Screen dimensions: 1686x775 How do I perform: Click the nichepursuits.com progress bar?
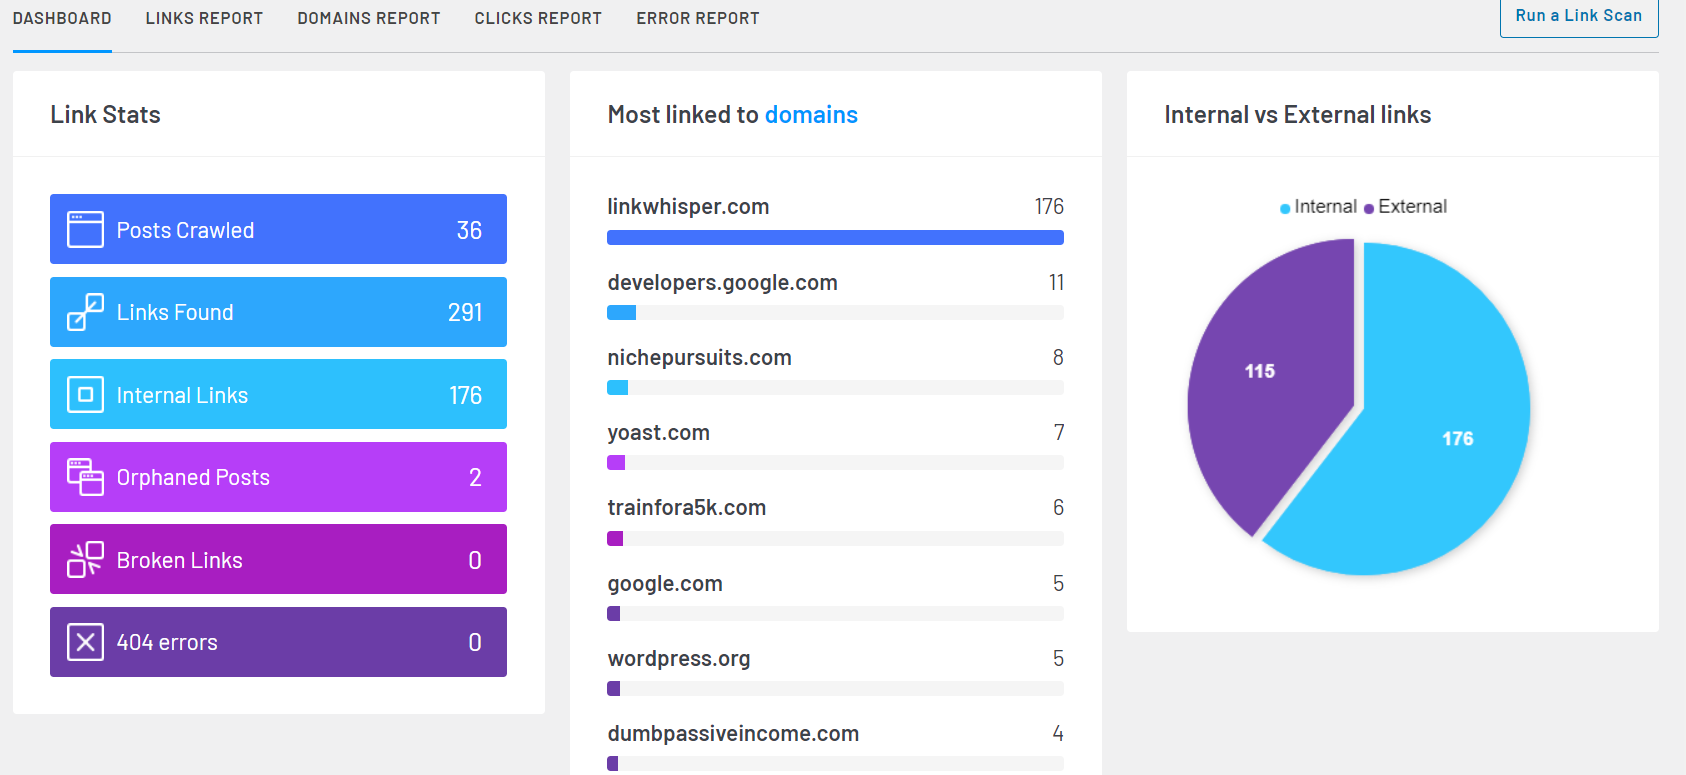tap(835, 387)
